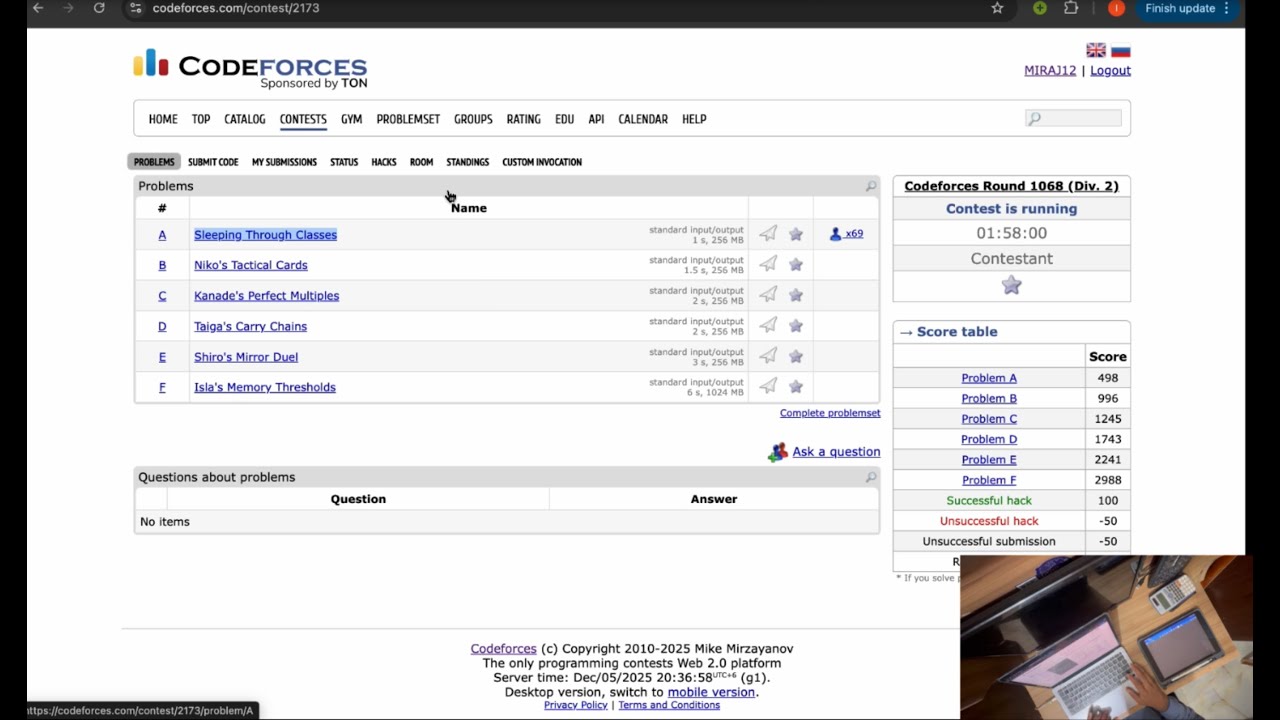1280x720 pixels.
Task: Click the magnifier icon in Problems header
Action: tap(871, 186)
